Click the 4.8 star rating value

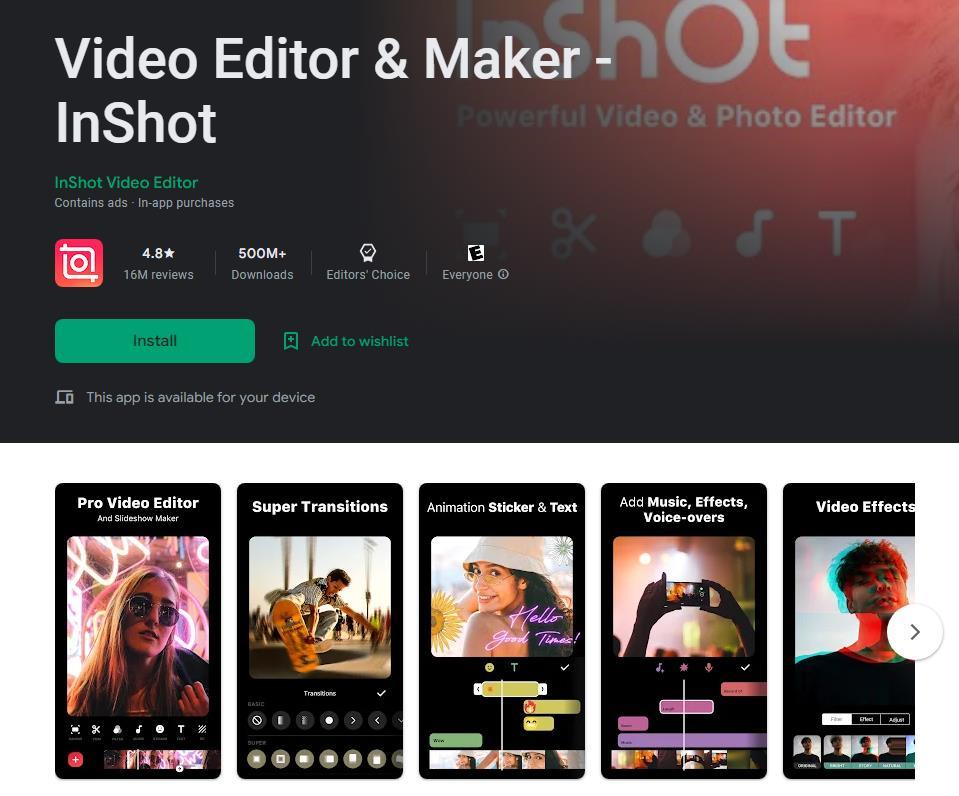[x=158, y=253]
